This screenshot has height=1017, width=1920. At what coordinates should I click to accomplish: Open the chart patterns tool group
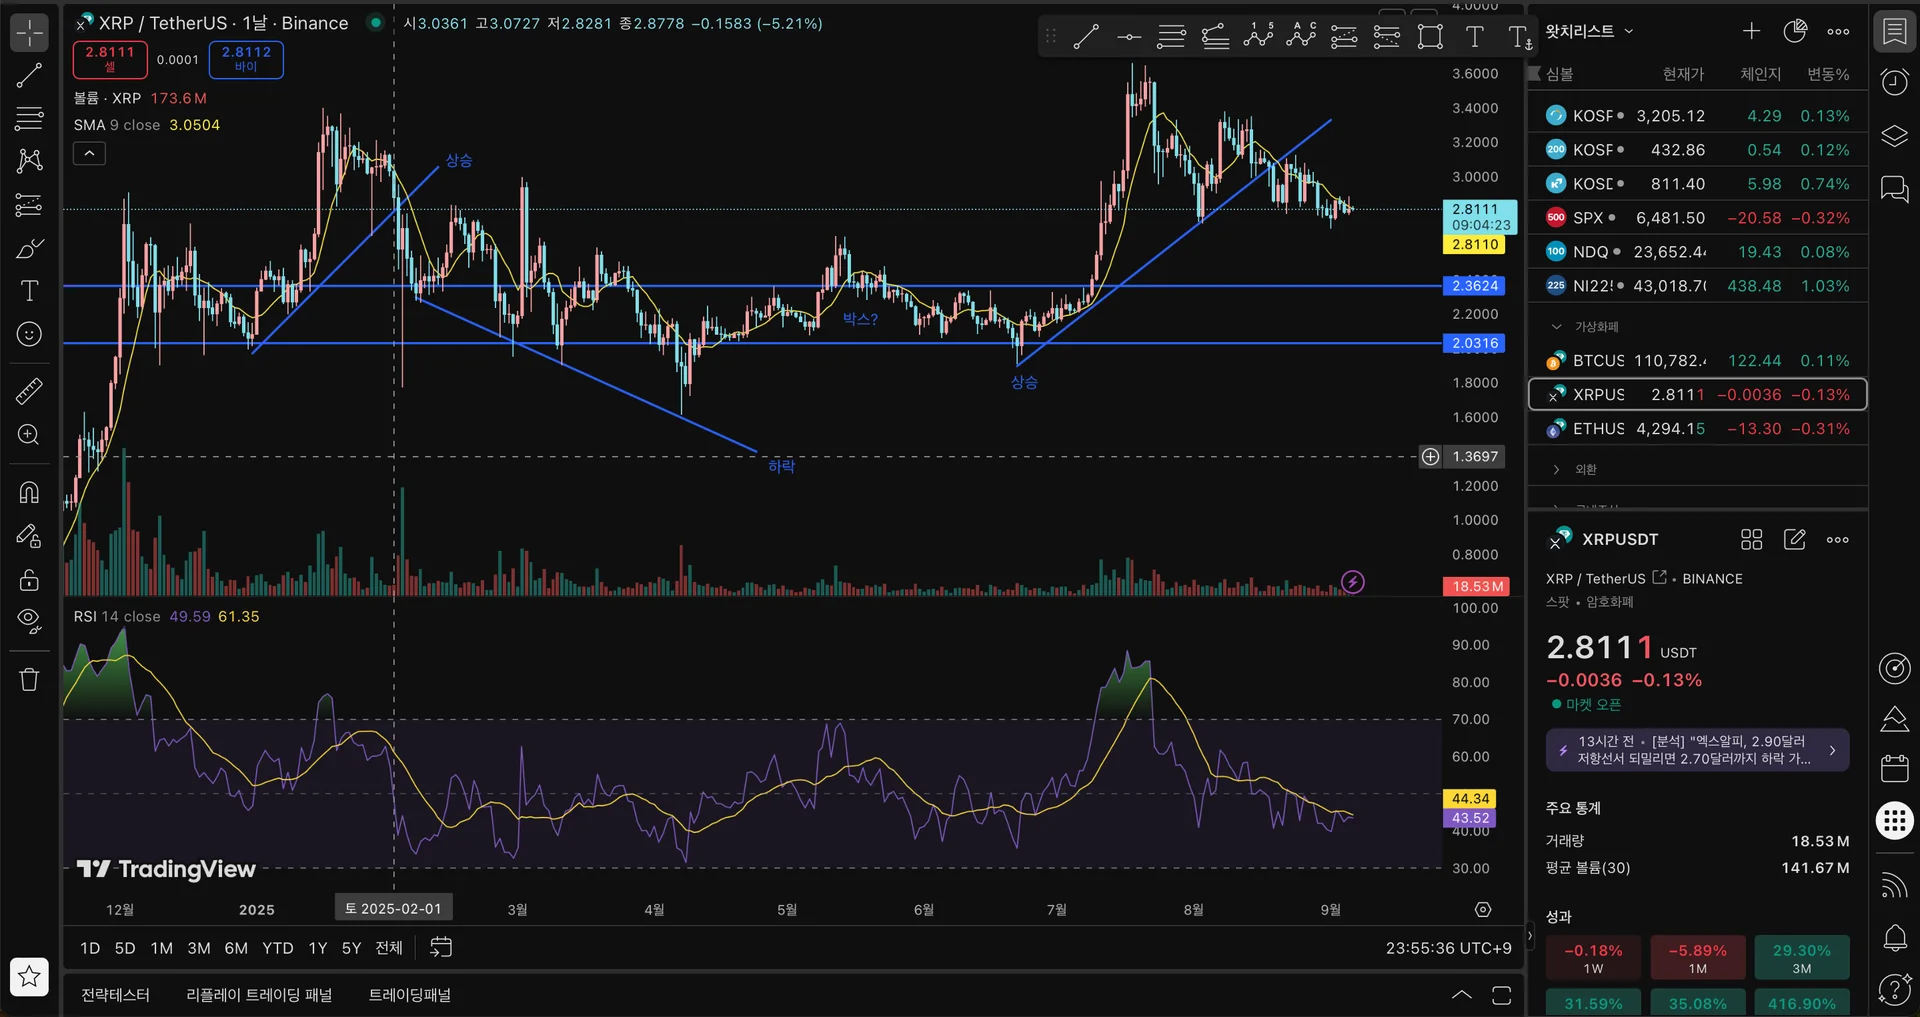(x=30, y=161)
